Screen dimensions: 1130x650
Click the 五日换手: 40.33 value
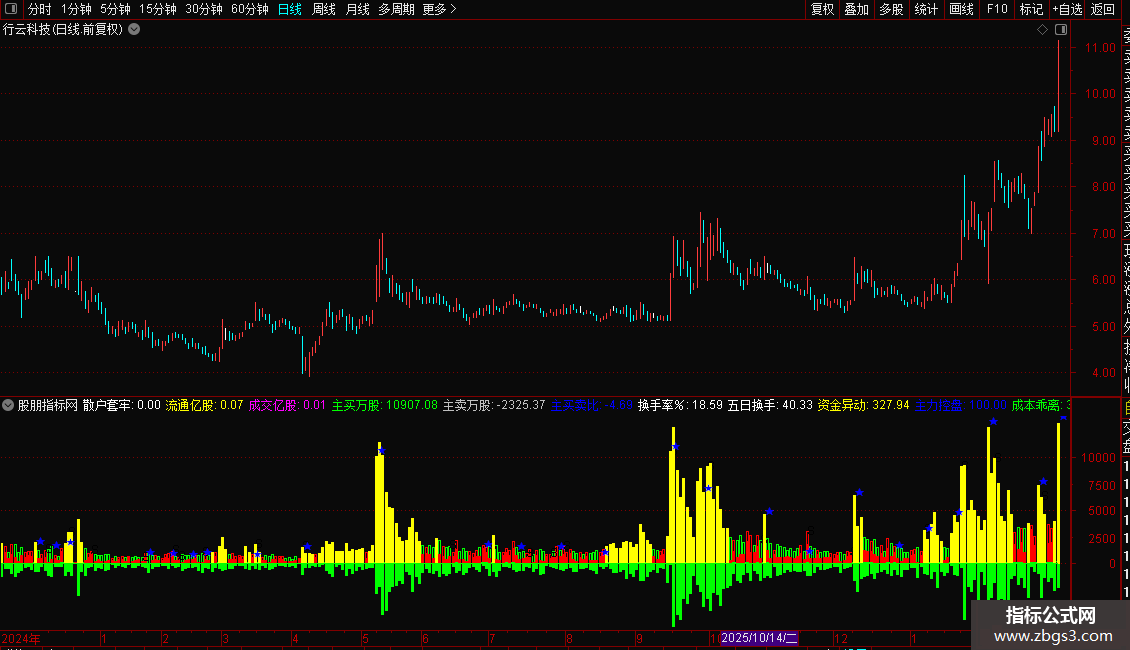point(770,405)
